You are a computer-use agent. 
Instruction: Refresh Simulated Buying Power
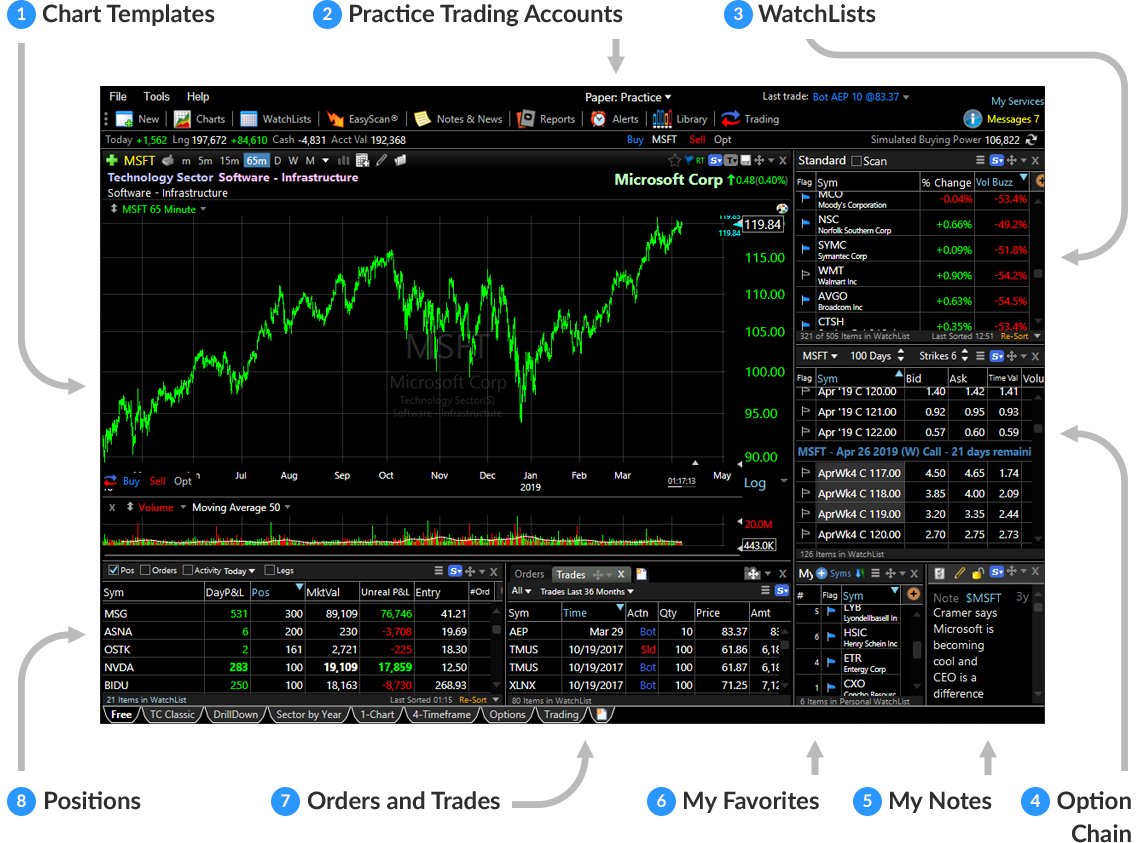point(1031,140)
